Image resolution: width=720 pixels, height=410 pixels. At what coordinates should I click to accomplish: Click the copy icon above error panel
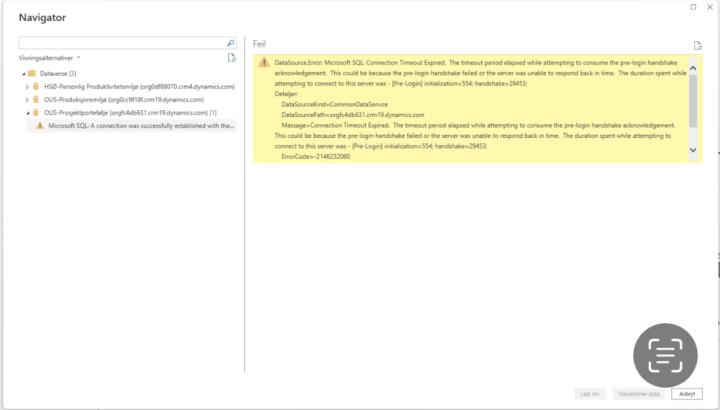[698, 45]
